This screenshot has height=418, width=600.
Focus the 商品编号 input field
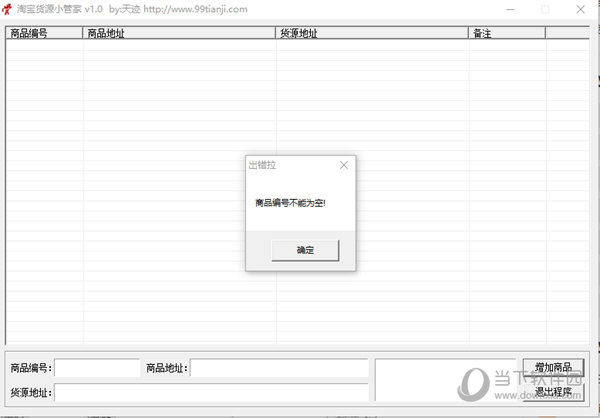pyautogui.click(x=97, y=368)
